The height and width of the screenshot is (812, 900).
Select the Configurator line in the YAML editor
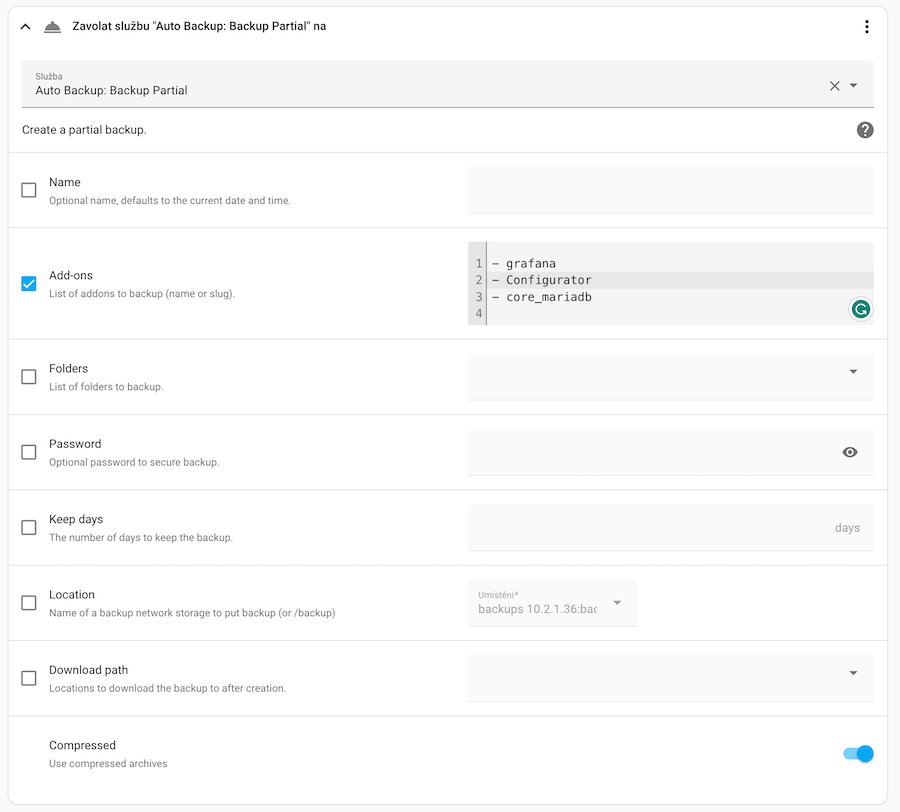pyautogui.click(x=548, y=280)
